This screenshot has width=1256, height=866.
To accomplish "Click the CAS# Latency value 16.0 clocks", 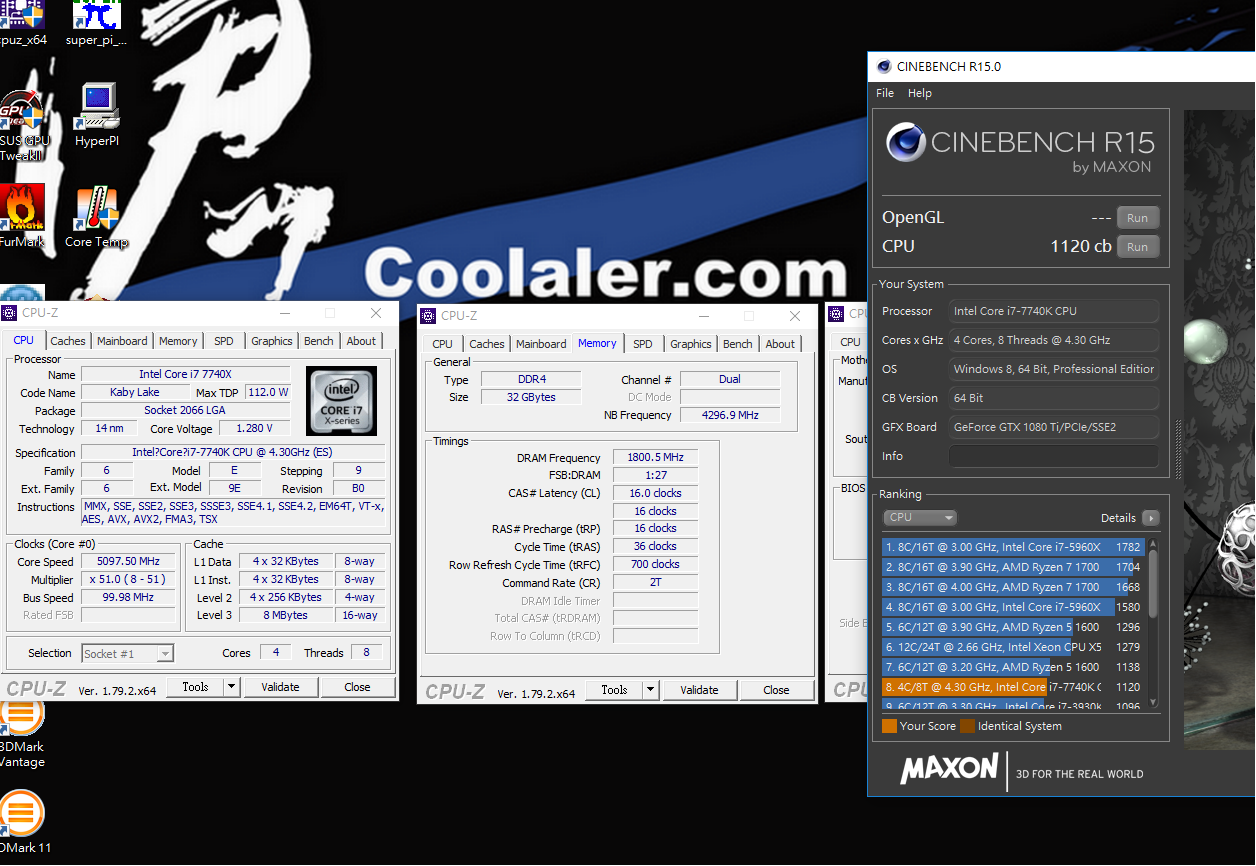I will click(655, 493).
